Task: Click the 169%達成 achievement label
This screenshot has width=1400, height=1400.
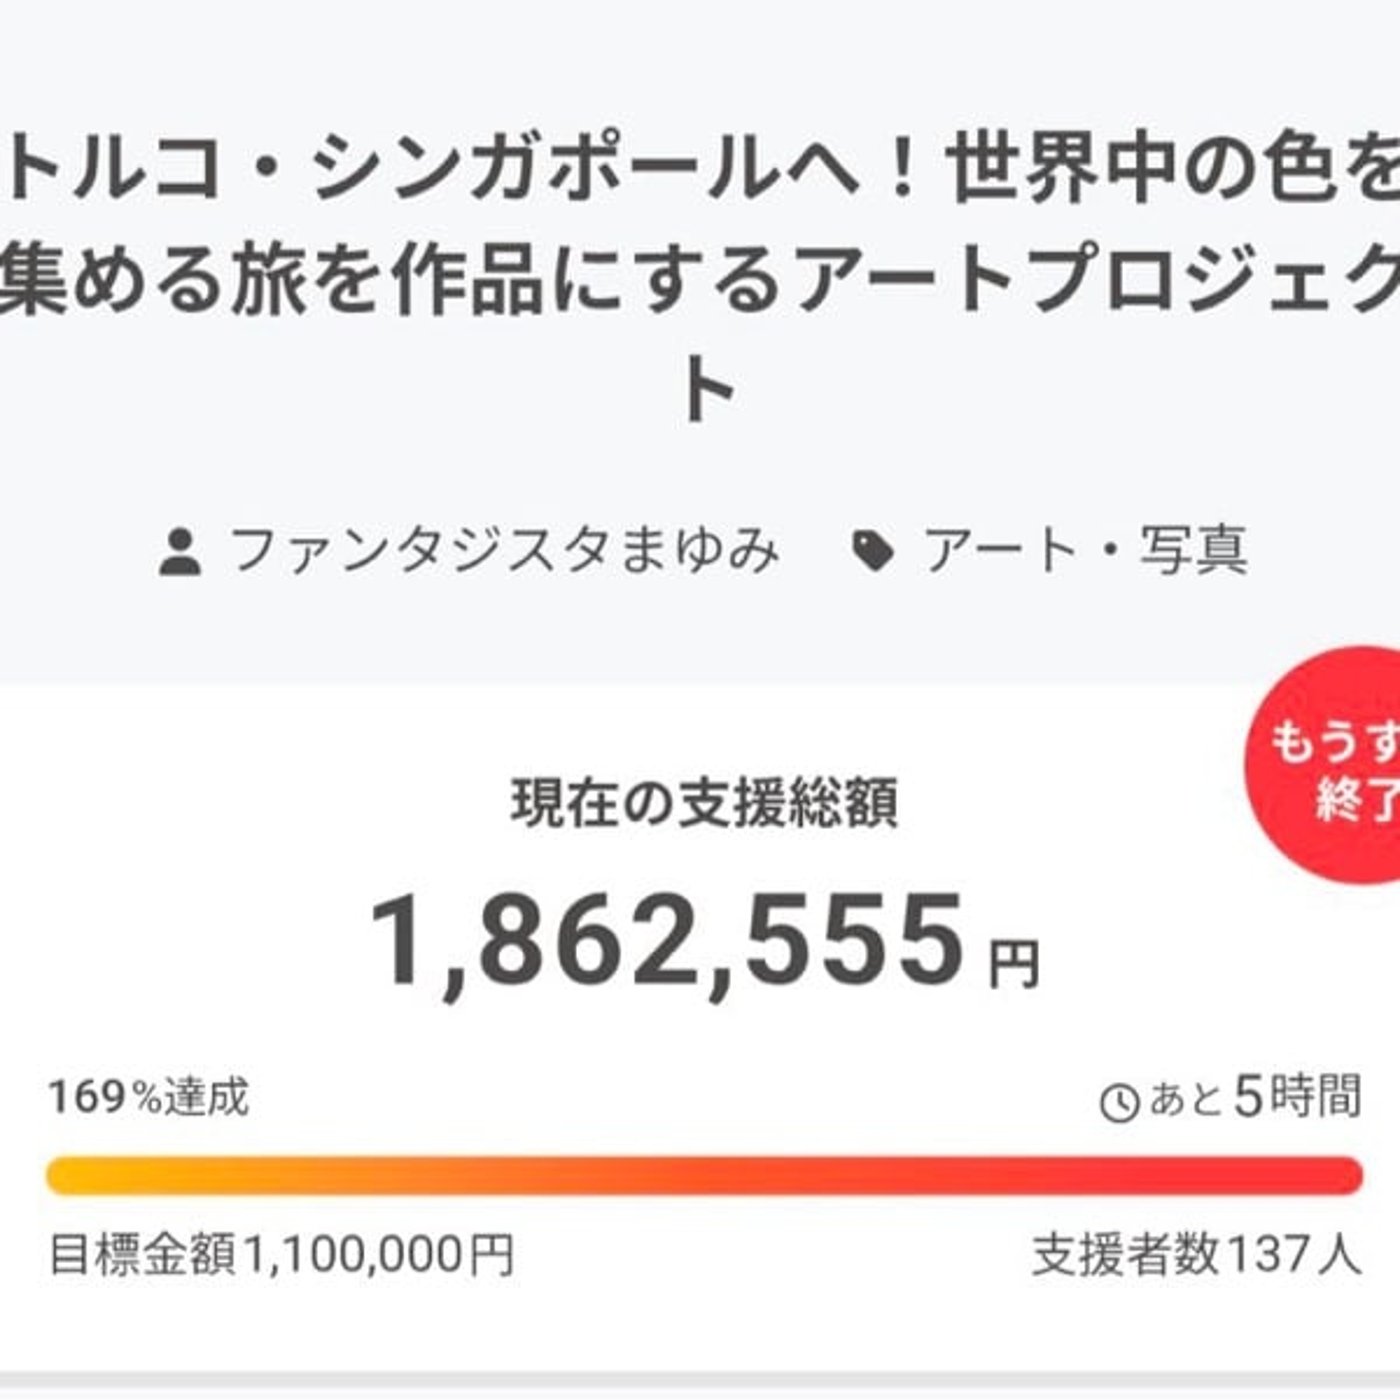Action: [149, 1097]
